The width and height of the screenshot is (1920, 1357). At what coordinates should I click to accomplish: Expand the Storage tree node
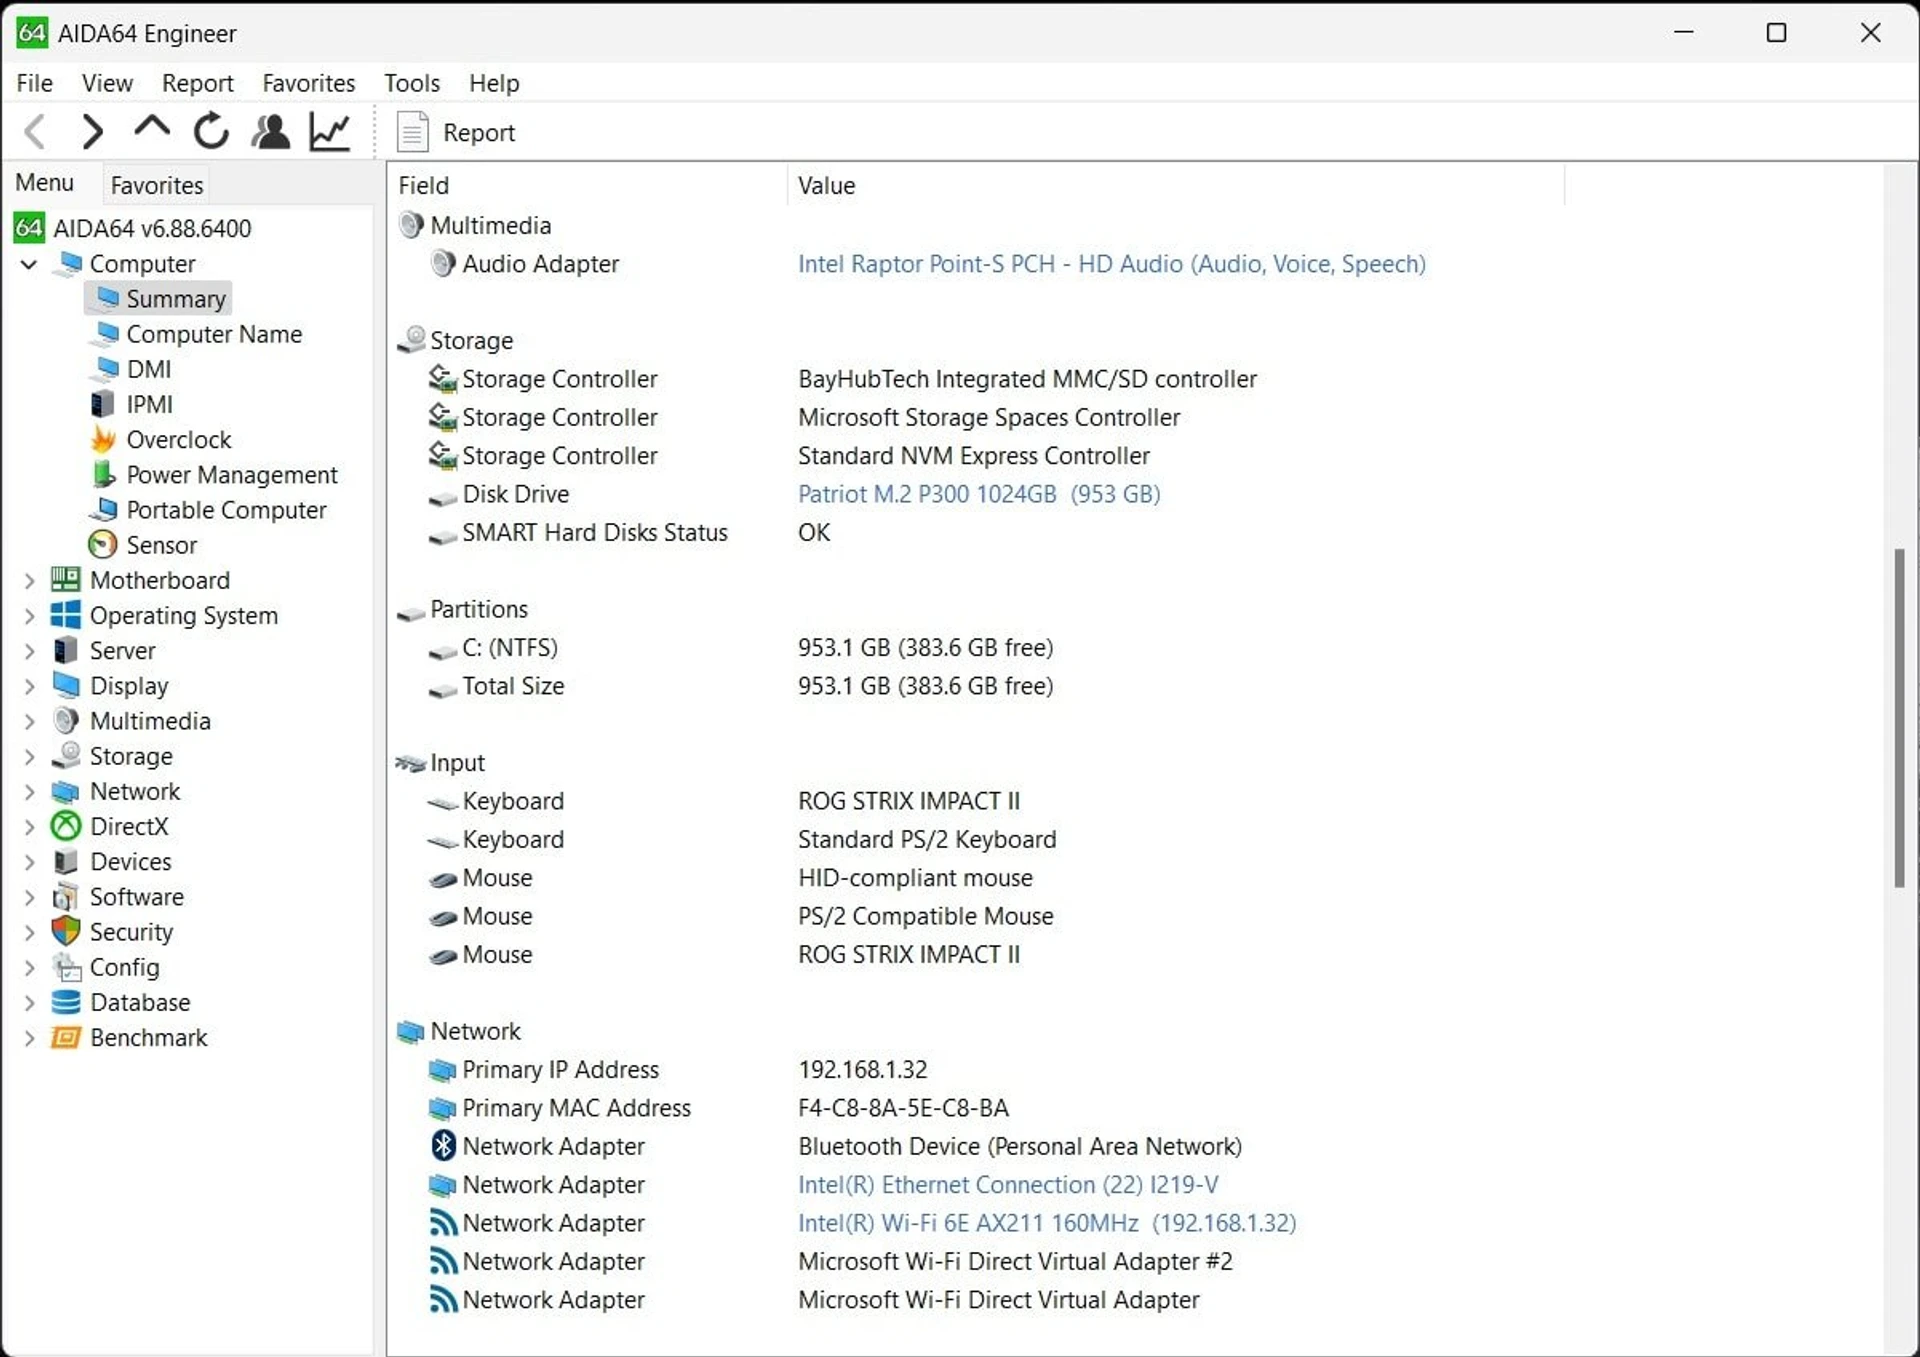(29, 756)
